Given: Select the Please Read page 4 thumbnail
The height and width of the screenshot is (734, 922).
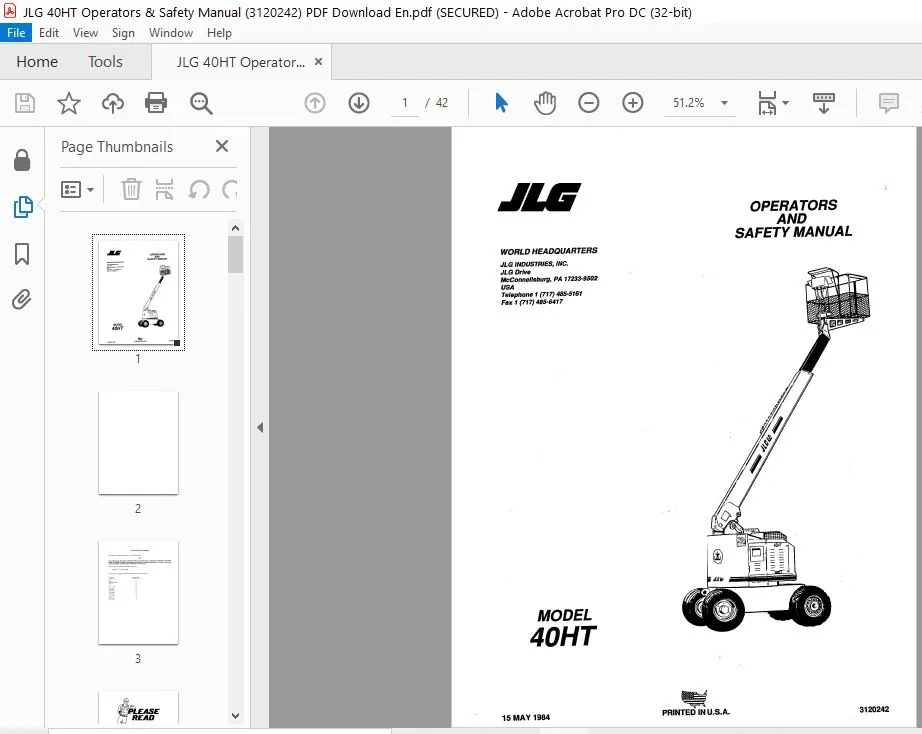Looking at the screenshot, I should (138, 708).
